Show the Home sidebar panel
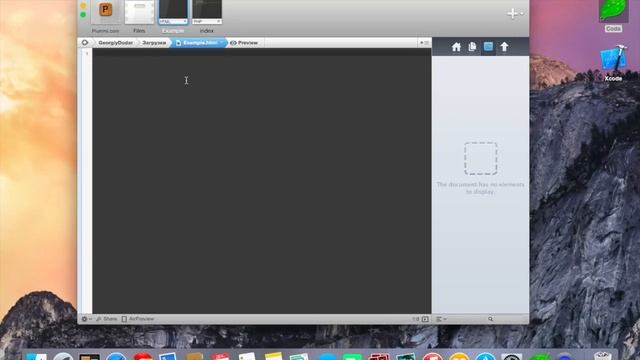 (456, 47)
